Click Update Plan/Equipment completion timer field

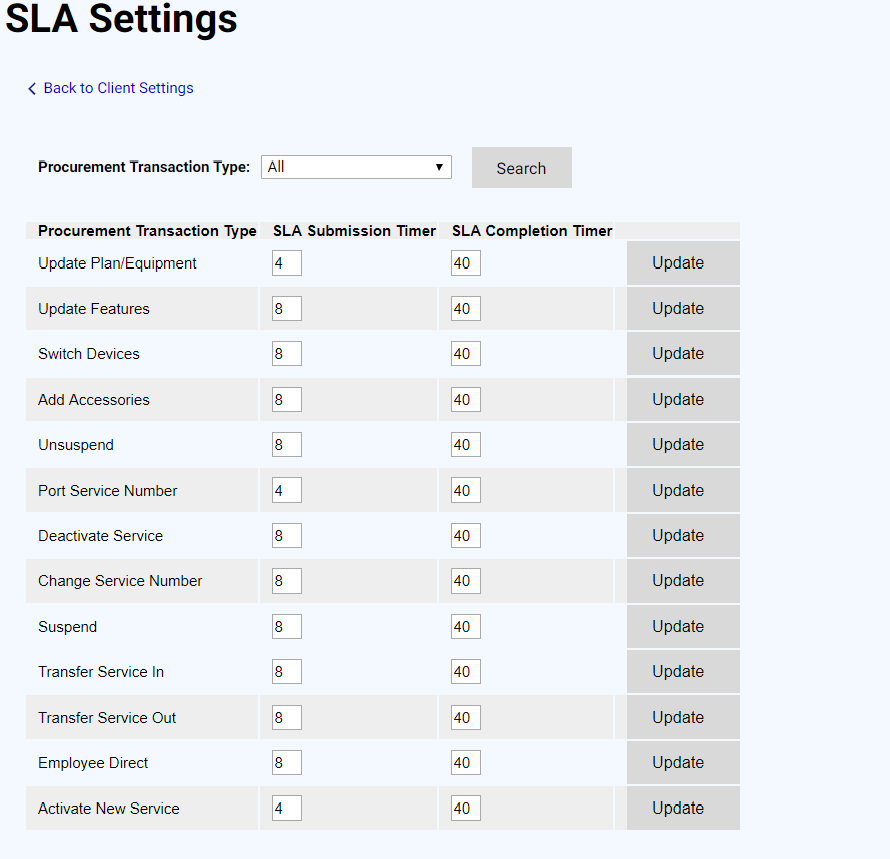(x=465, y=263)
